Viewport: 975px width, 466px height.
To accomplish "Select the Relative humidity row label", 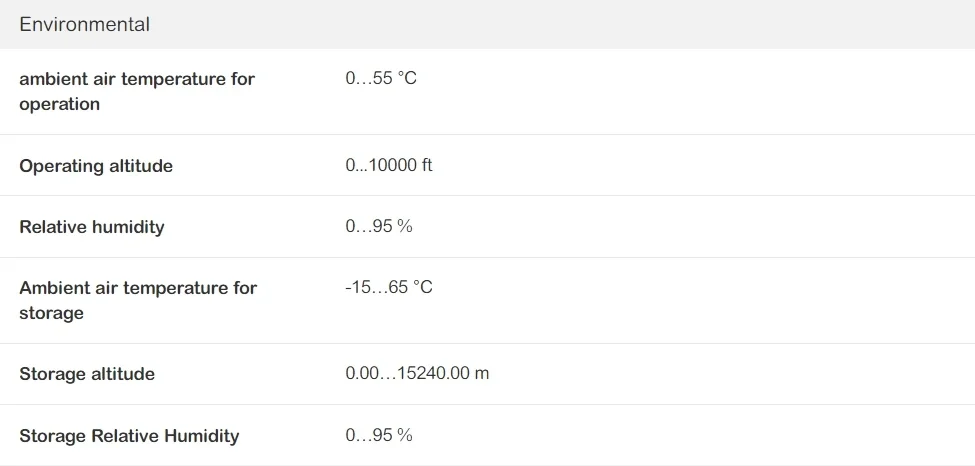I will pyautogui.click(x=92, y=227).
